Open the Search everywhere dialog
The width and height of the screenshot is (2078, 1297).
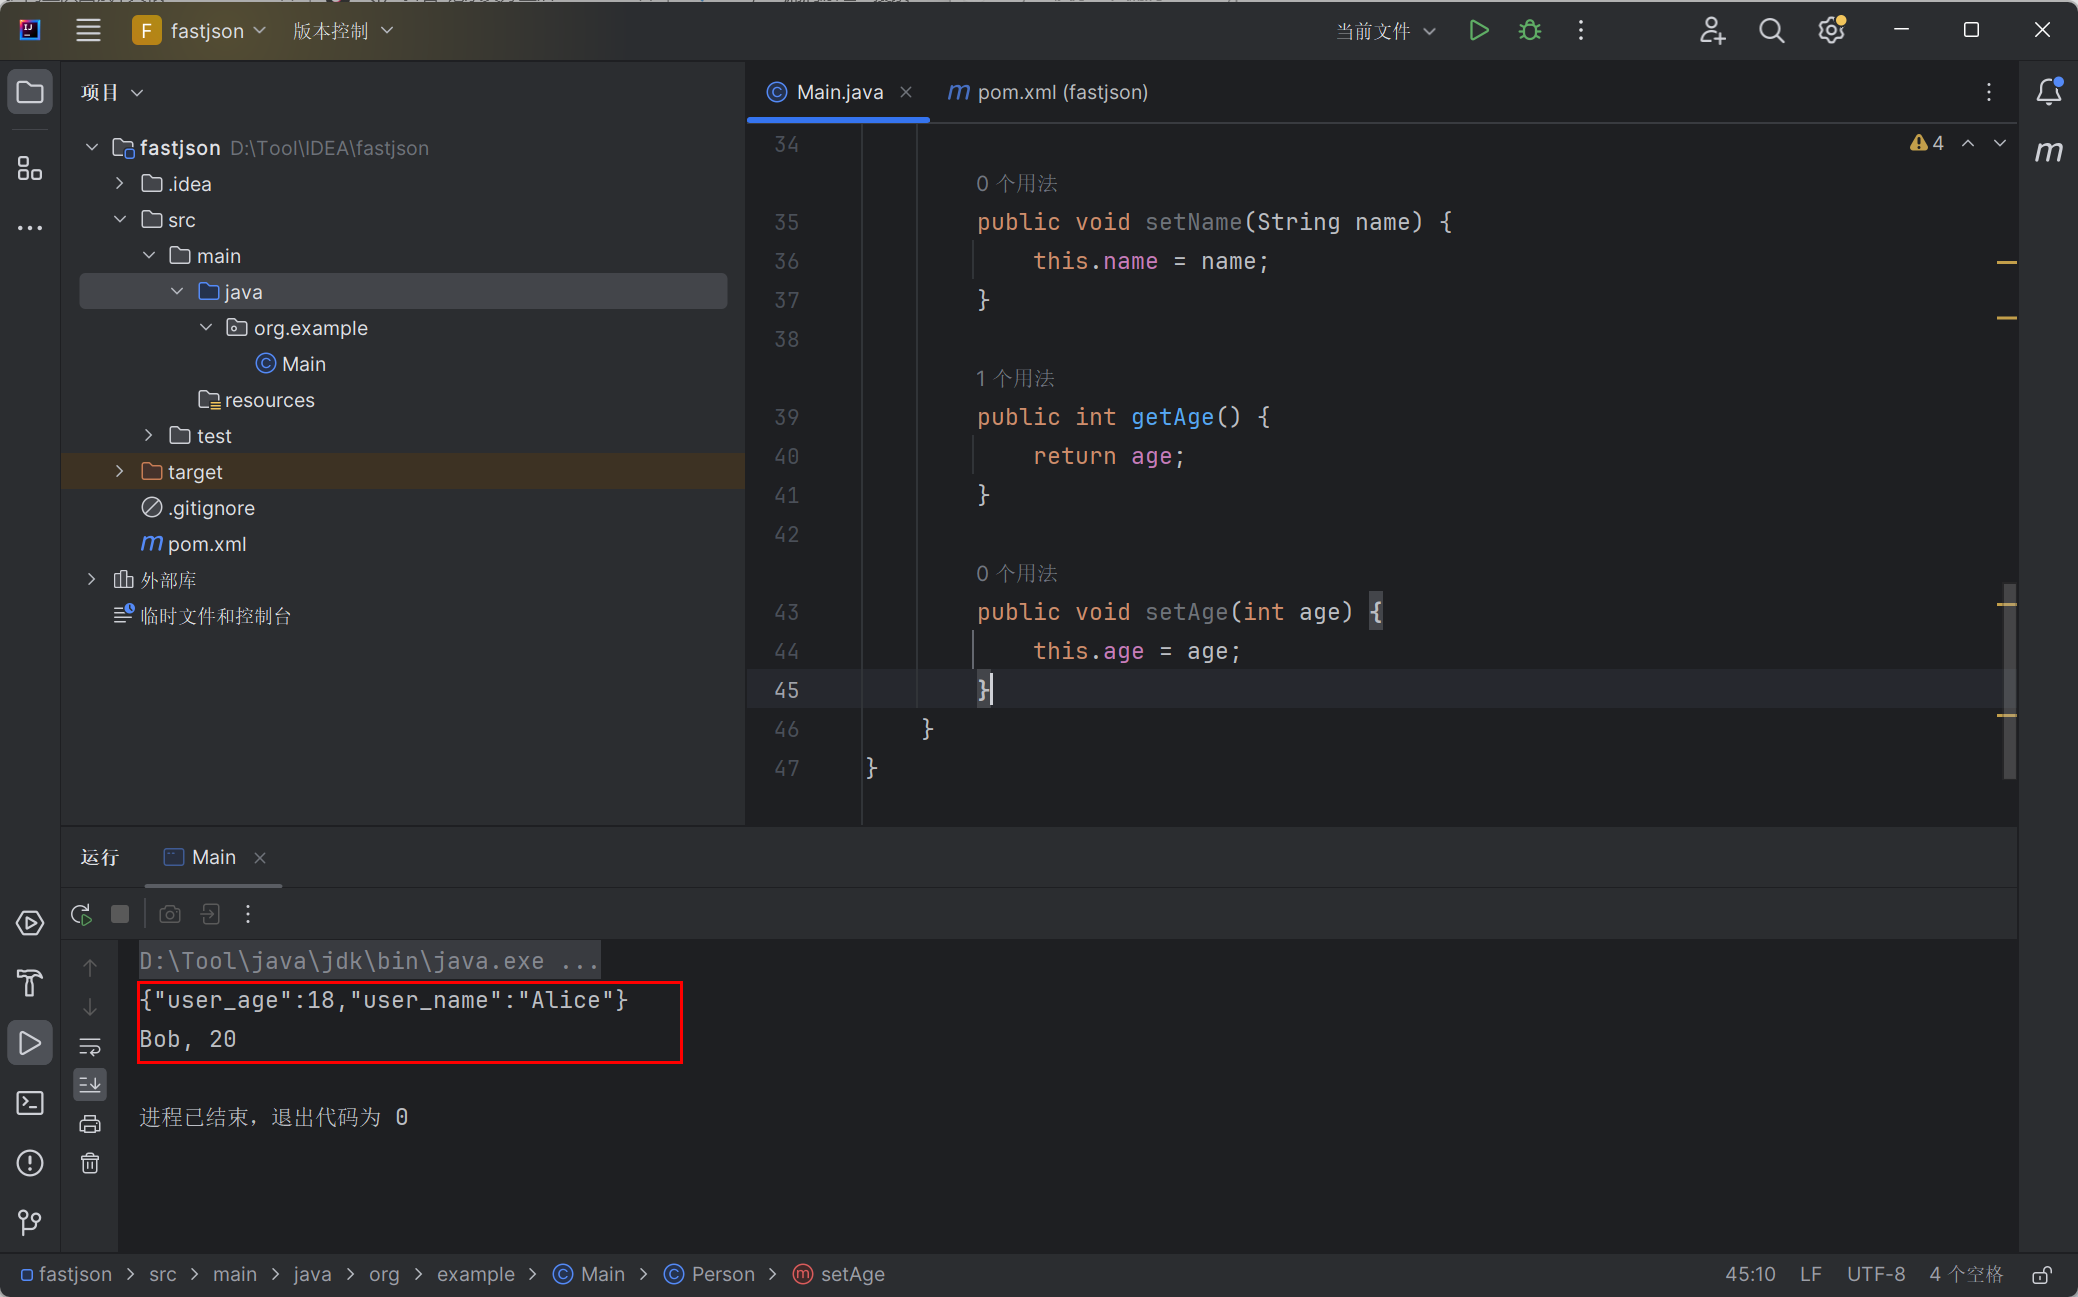(x=1772, y=31)
